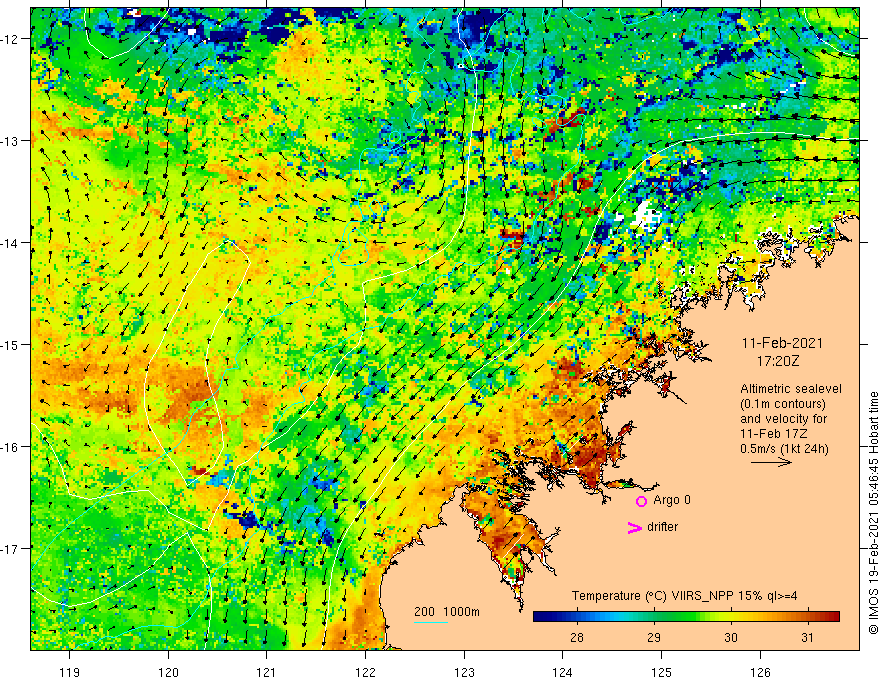Click the "drifter" legend label

pos(662,527)
